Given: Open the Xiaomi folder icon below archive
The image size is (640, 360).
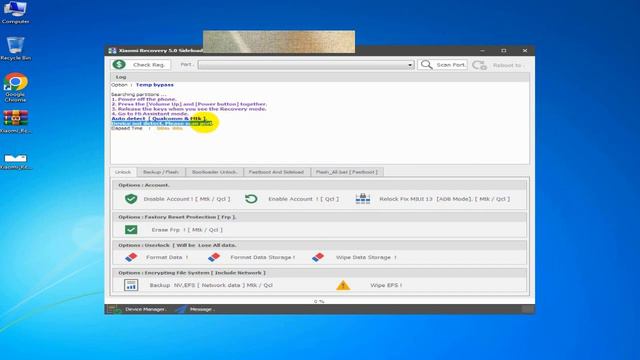Looking at the screenshot, I should (x=16, y=160).
